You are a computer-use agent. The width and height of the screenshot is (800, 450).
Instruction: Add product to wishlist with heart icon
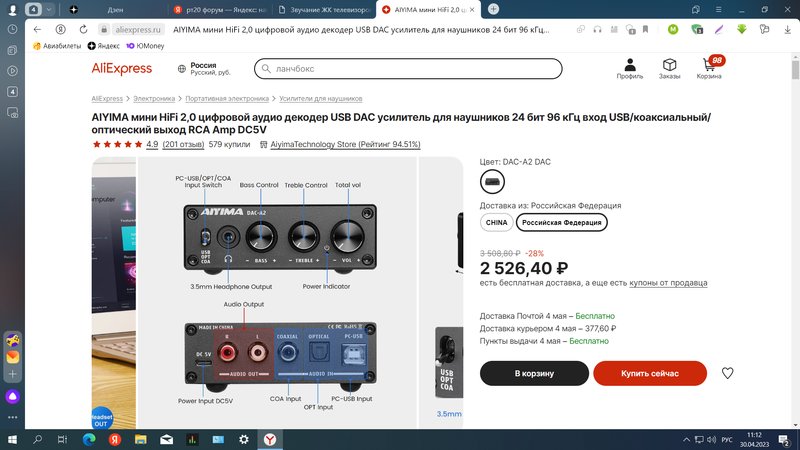coord(728,373)
